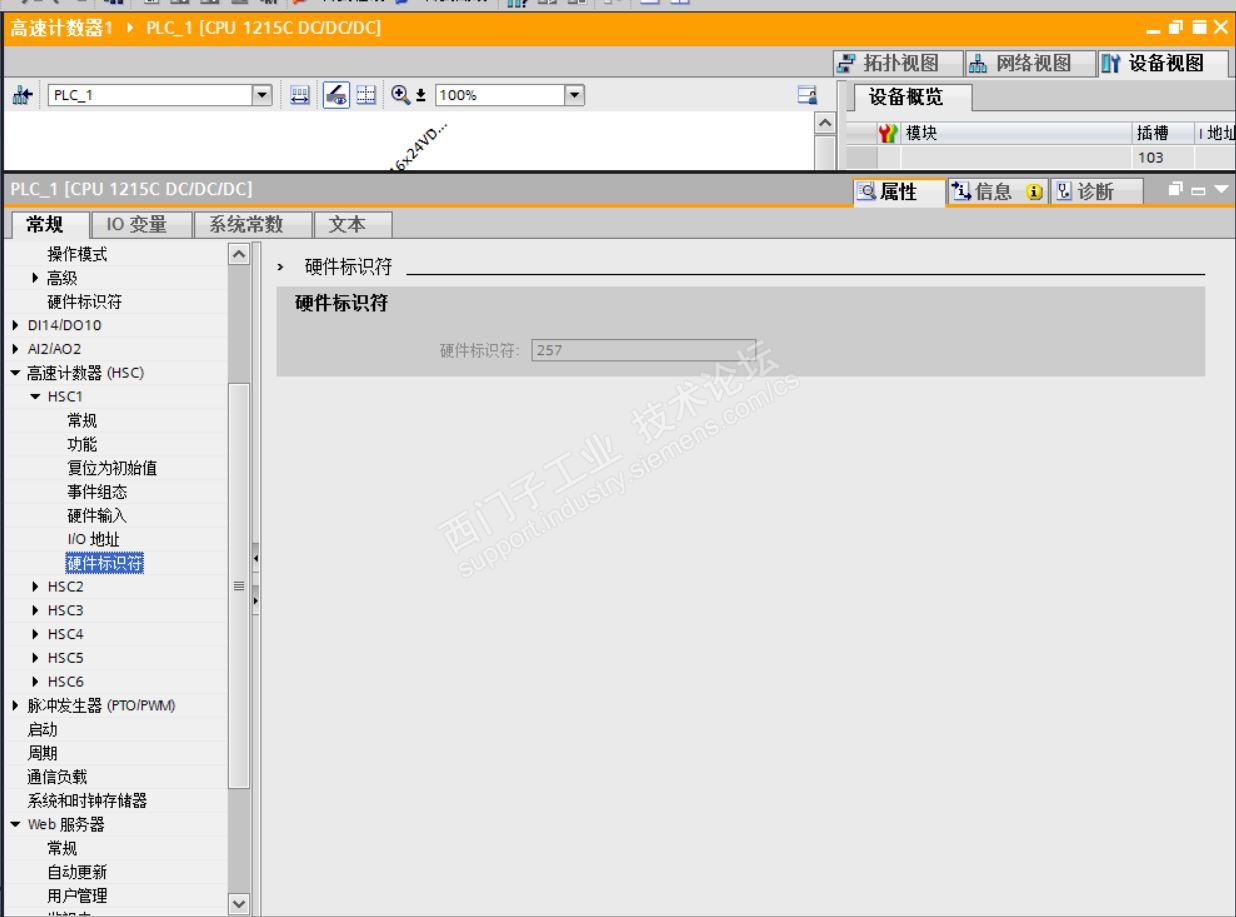This screenshot has height=917, width=1236.
Task: Expand the 脉冲发生器 (PTO/PWM) node arrow
Action: coord(14,705)
